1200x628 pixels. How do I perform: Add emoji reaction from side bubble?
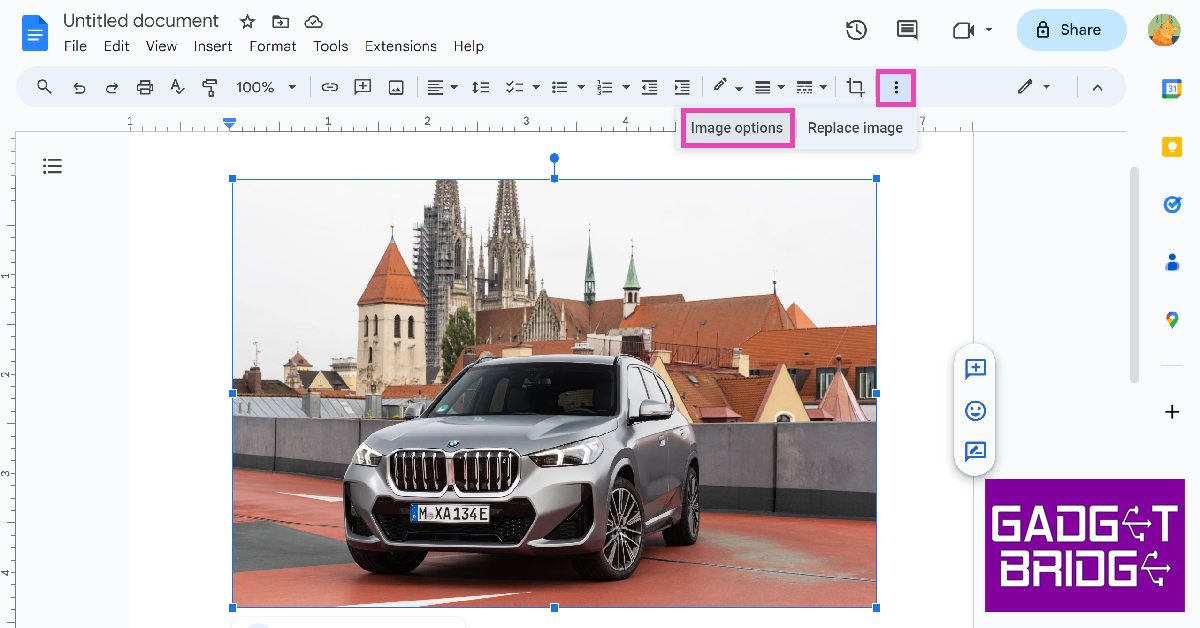(x=975, y=410)
